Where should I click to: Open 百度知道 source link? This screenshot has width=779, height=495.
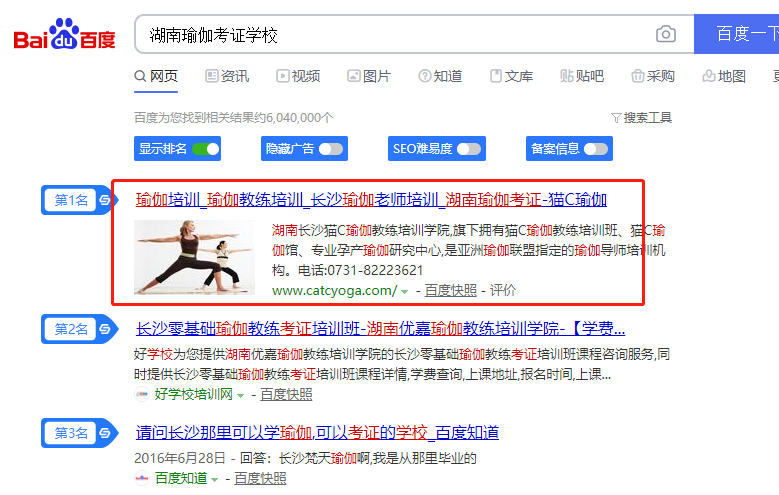click(181, 478)
